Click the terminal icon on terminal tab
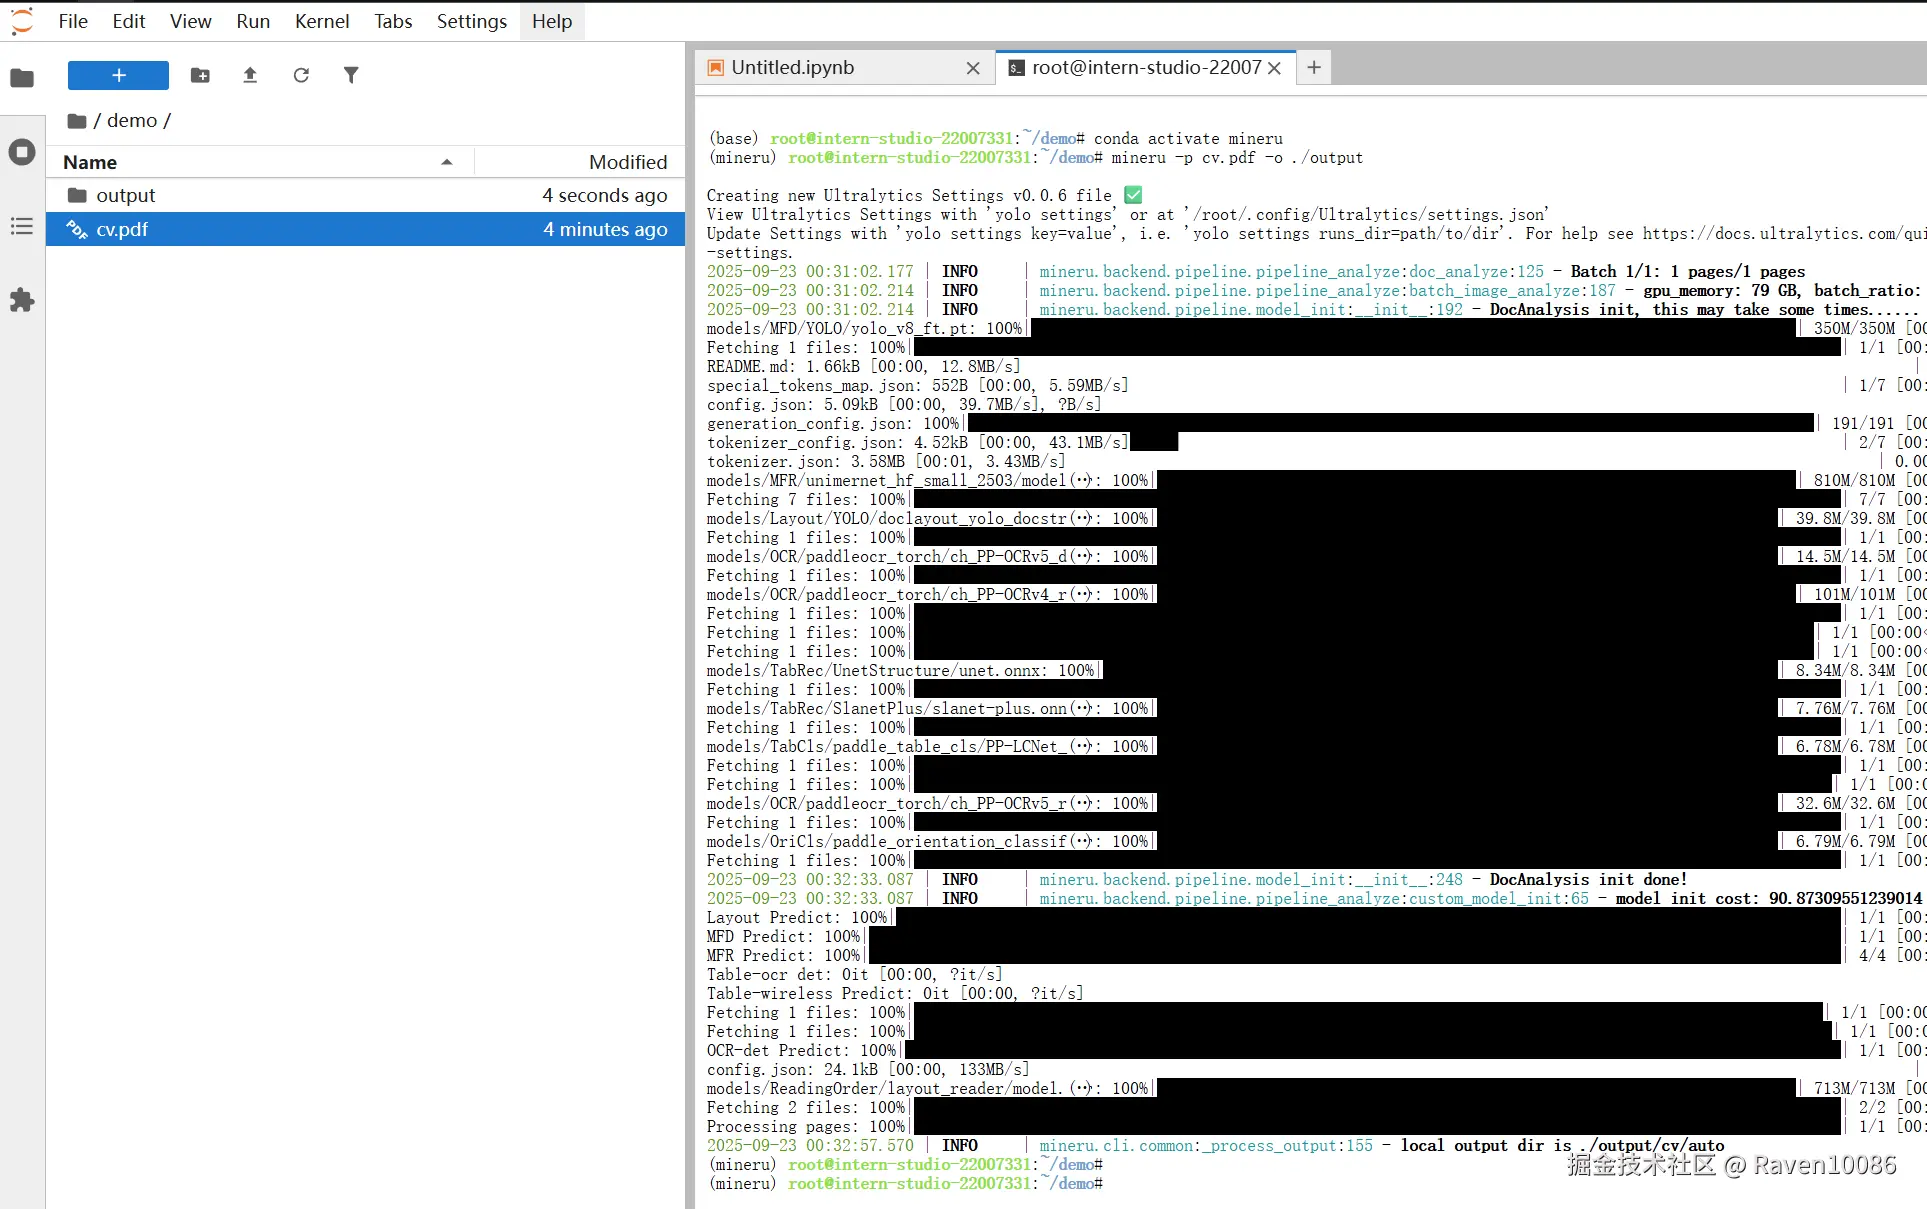Screen dimensions: 1927x1209 point(1016,68)
